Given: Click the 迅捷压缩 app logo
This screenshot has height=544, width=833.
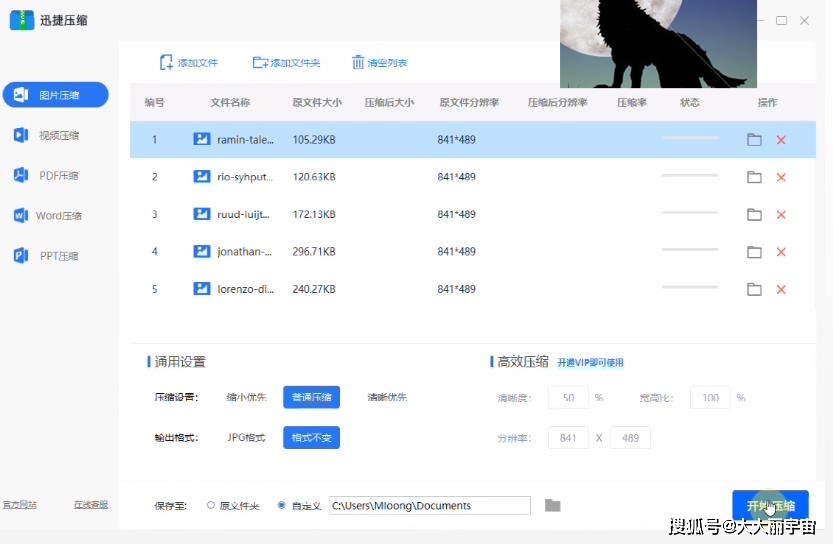Looking at the screenshot, I should (x=22, y=20).
